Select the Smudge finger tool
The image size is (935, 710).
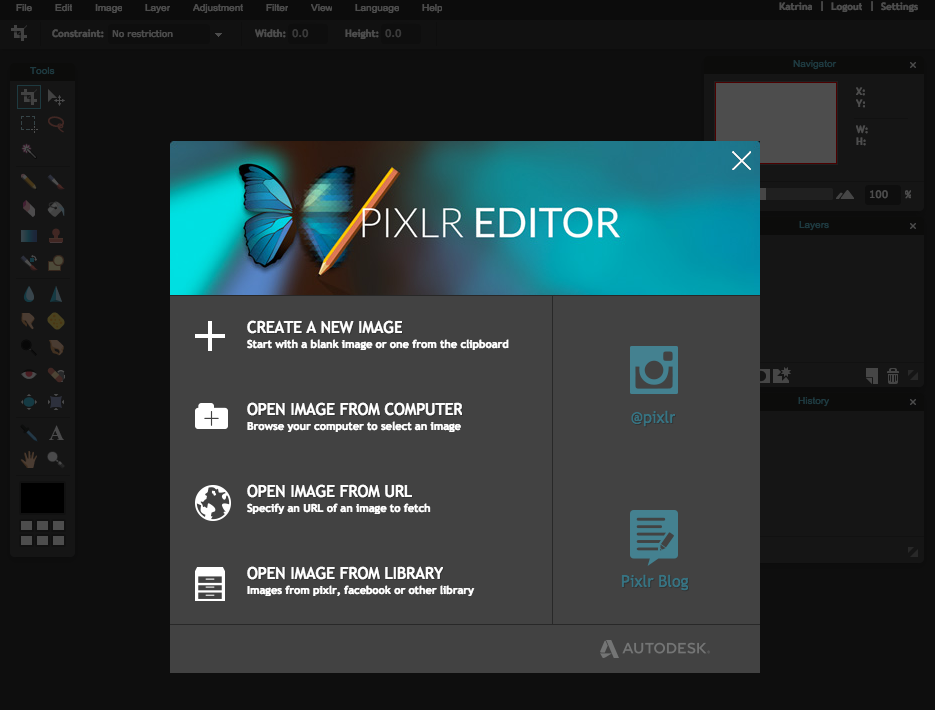(29, 321)
